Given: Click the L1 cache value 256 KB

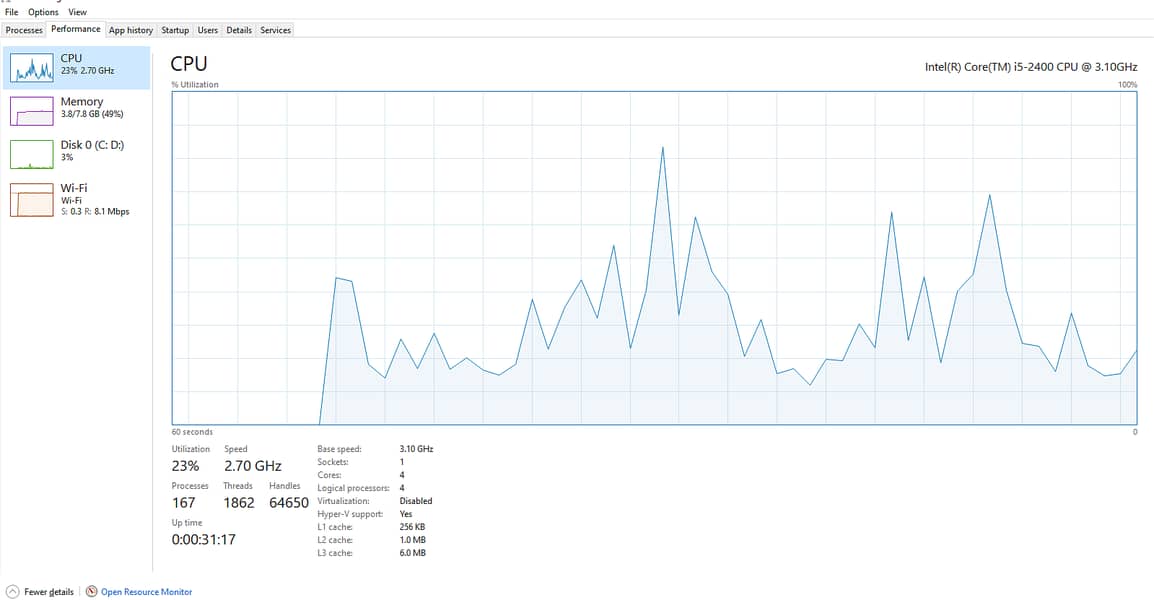Looking at the screenshot, I should [x=412, y=527].
